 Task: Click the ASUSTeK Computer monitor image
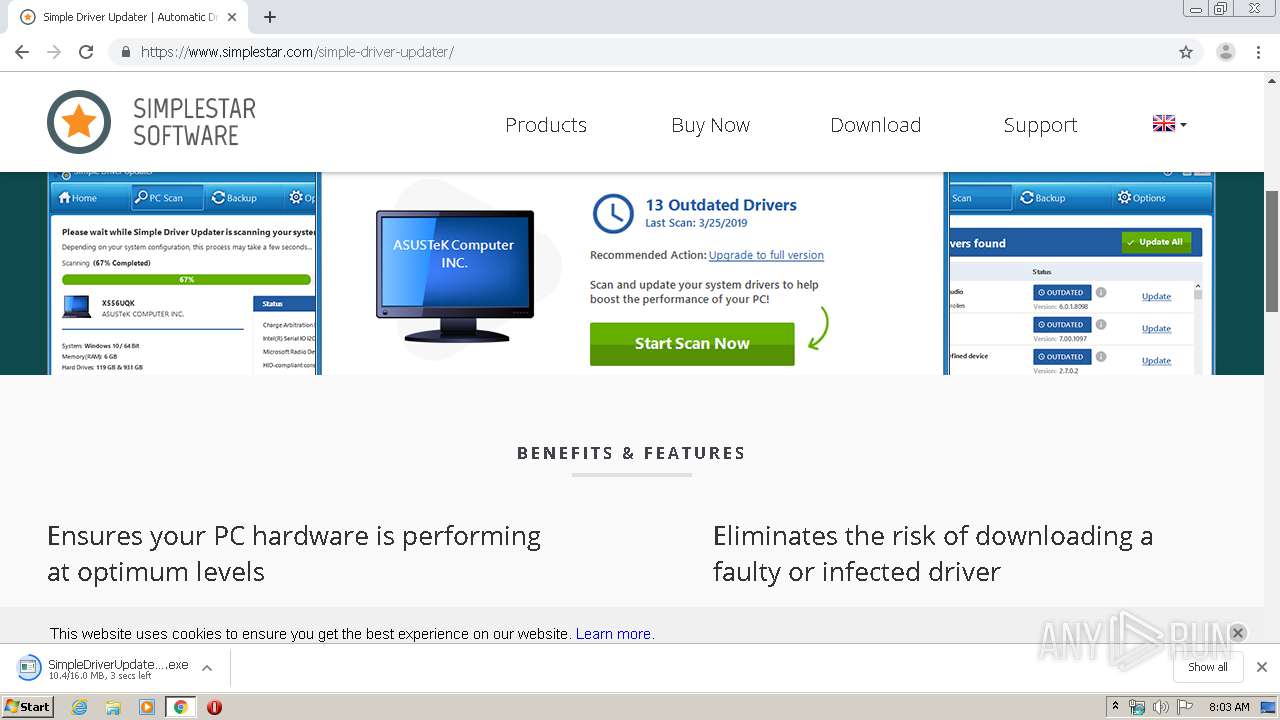pyautogui.click(x=455, y=275)
